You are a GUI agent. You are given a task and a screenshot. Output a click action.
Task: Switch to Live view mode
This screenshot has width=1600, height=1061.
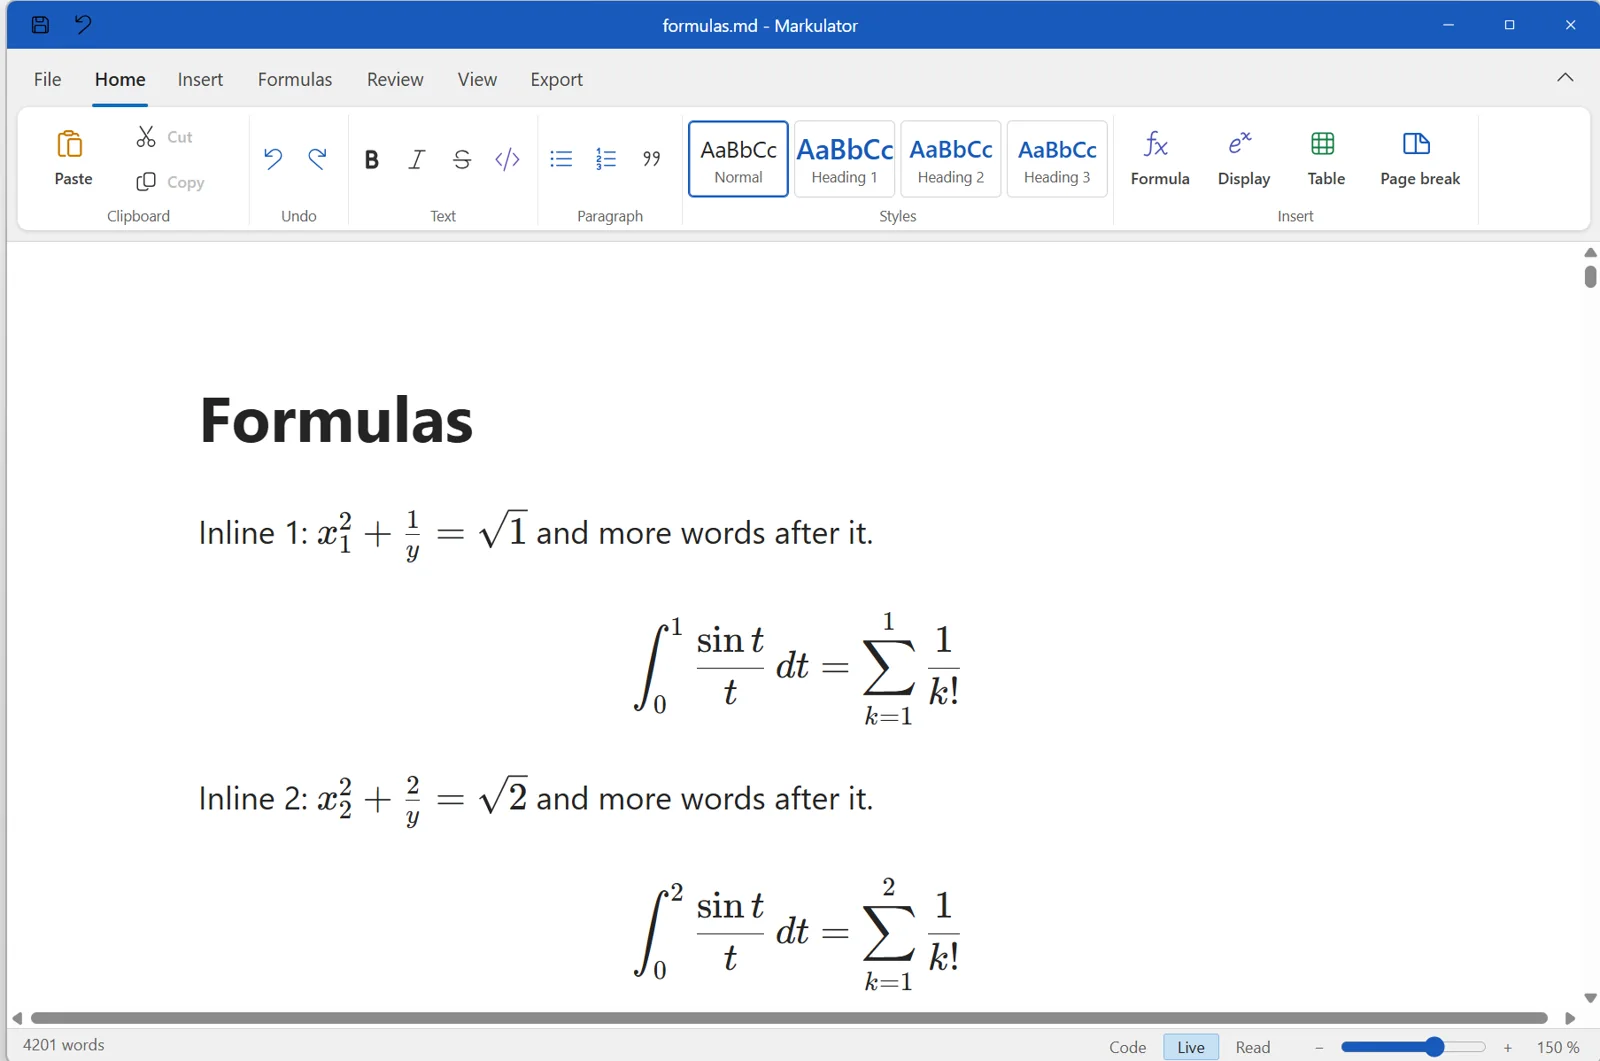point(1191,1047)
